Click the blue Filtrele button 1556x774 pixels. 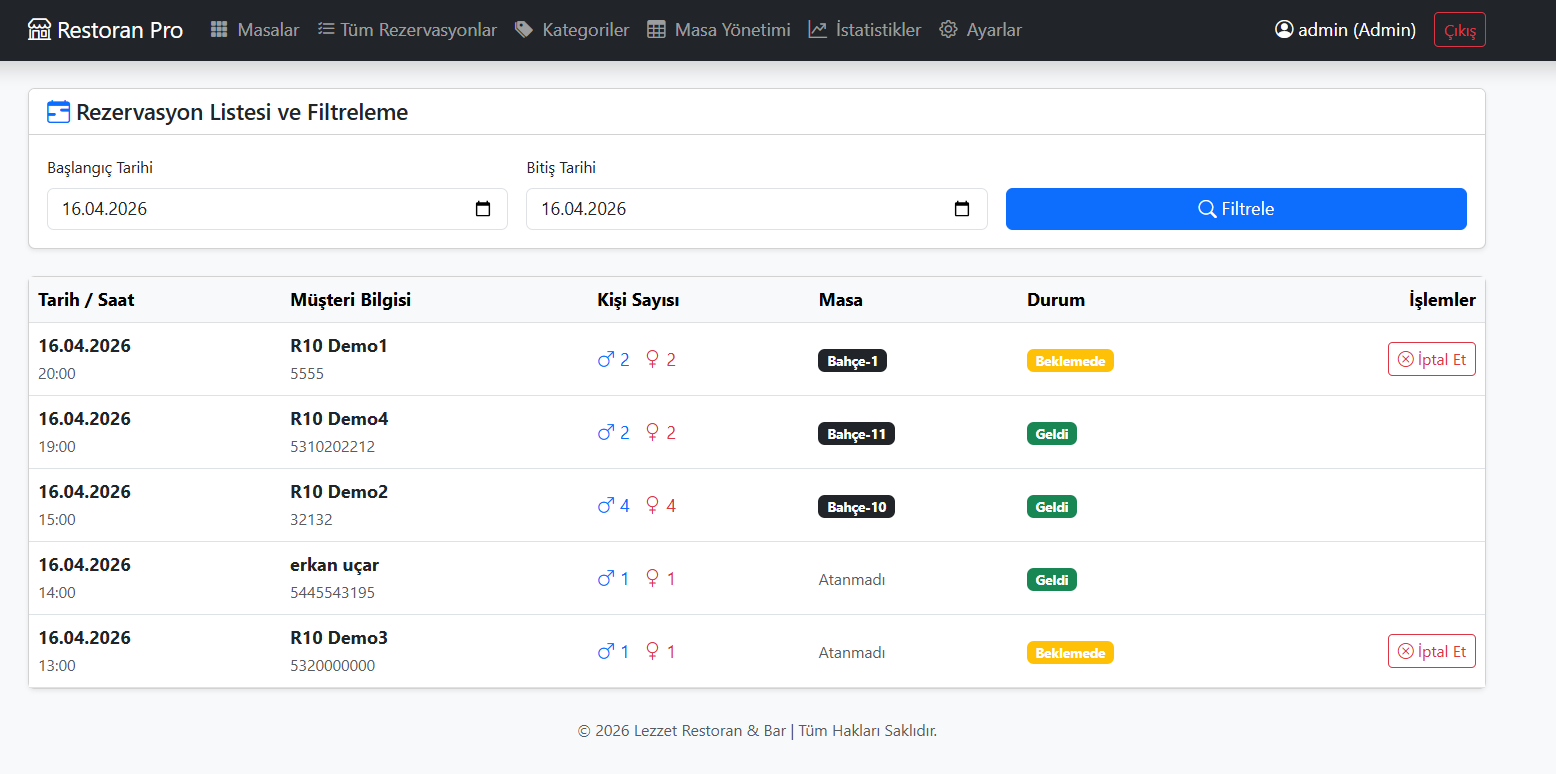[1236, 209]
